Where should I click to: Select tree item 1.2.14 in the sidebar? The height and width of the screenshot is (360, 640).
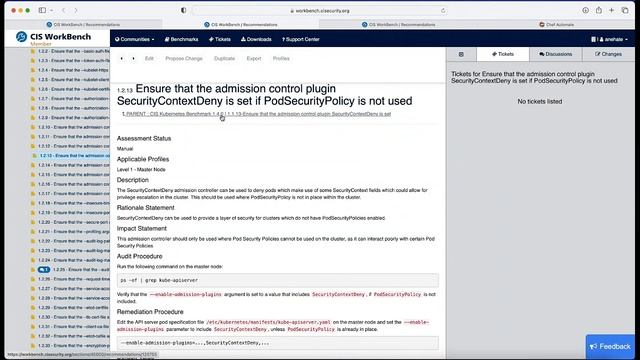pos(74,165)
